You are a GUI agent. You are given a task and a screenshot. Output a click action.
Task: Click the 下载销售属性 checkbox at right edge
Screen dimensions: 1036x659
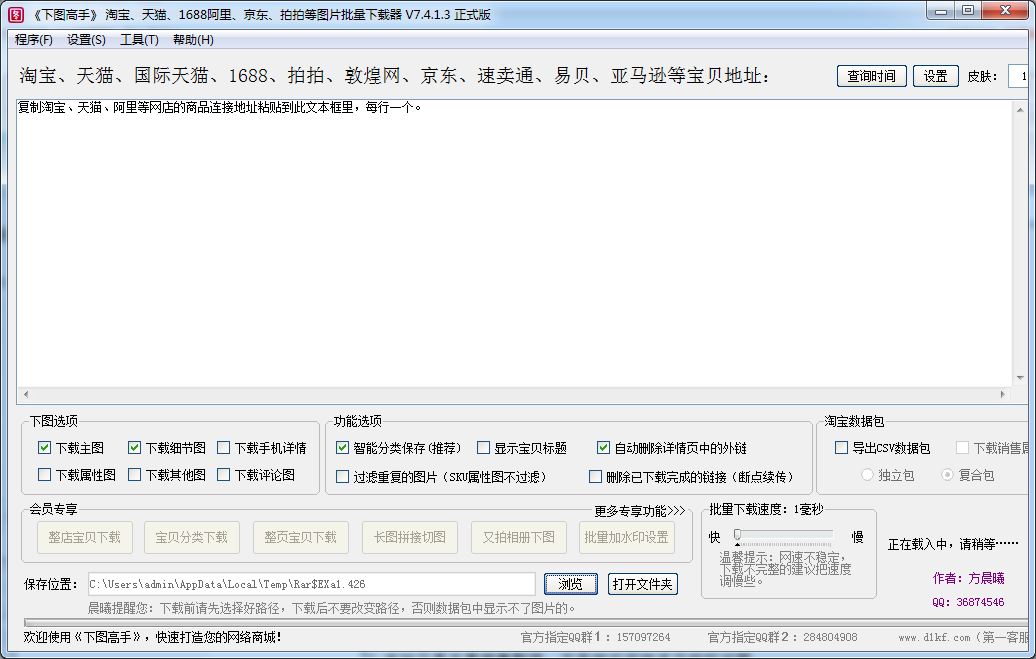click(x=963, y=447)
